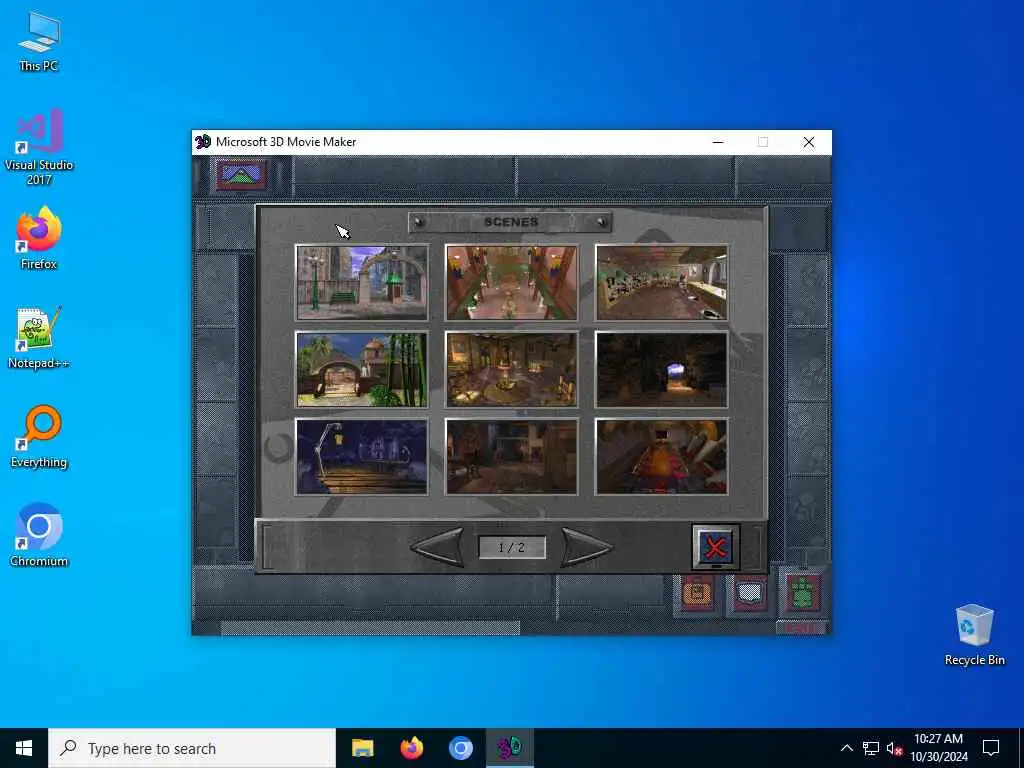The height and width of the screenshot is (768, 1024).
Task: Click the 1 / 2 page indicator
Action: pyautogui.click(x=512, y=547)
